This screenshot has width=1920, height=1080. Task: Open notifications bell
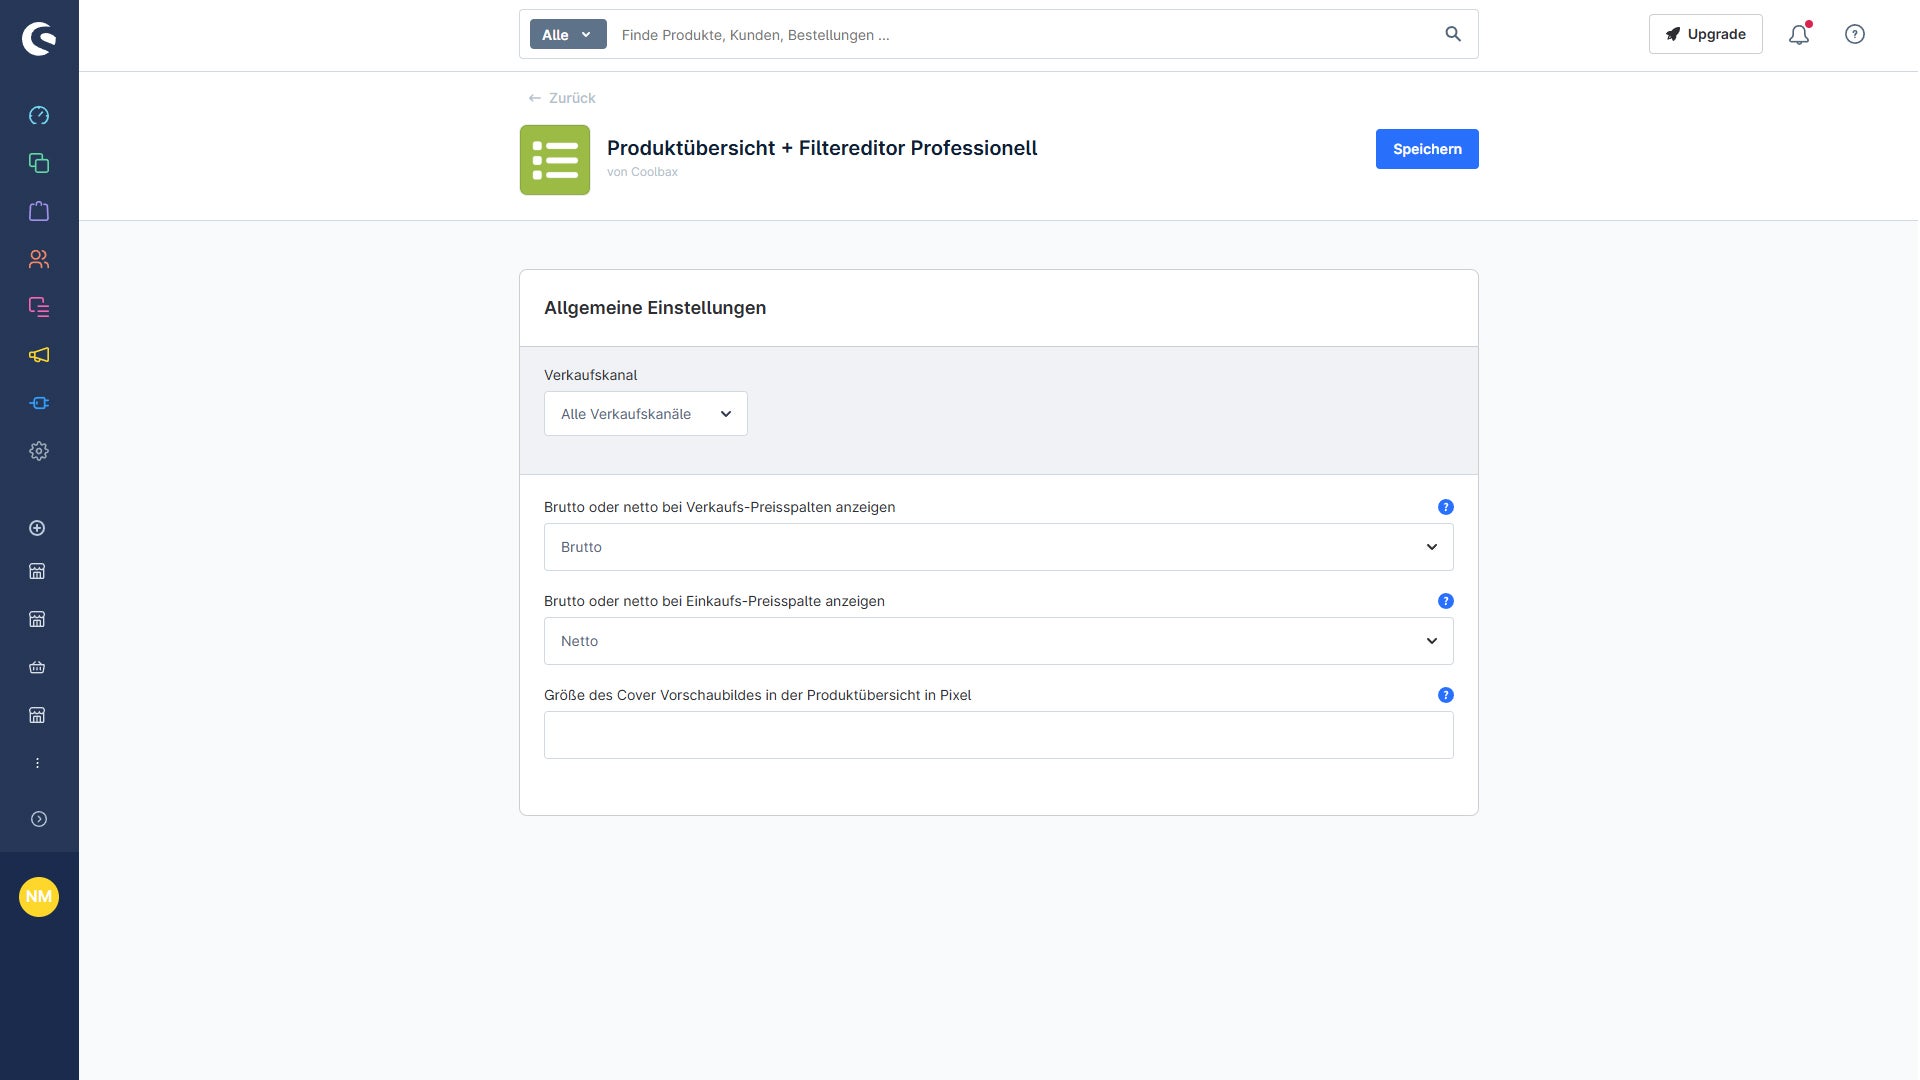[1799, 34]
